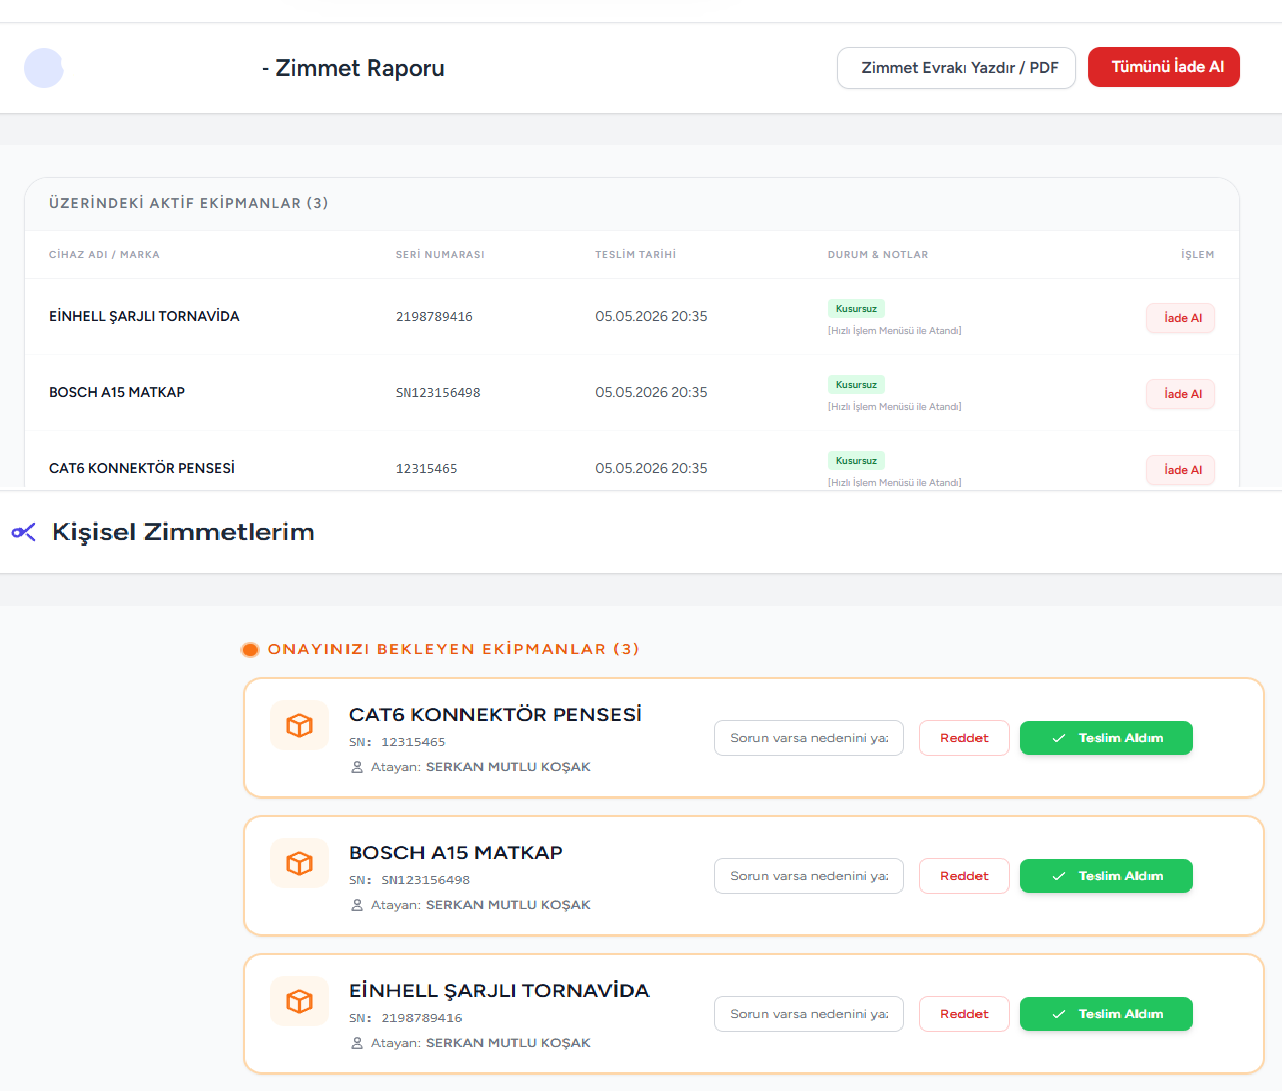Select serial number 2198789416 in the table
This screenshot has width=1282, height=1091.
(x=434, y=317)
